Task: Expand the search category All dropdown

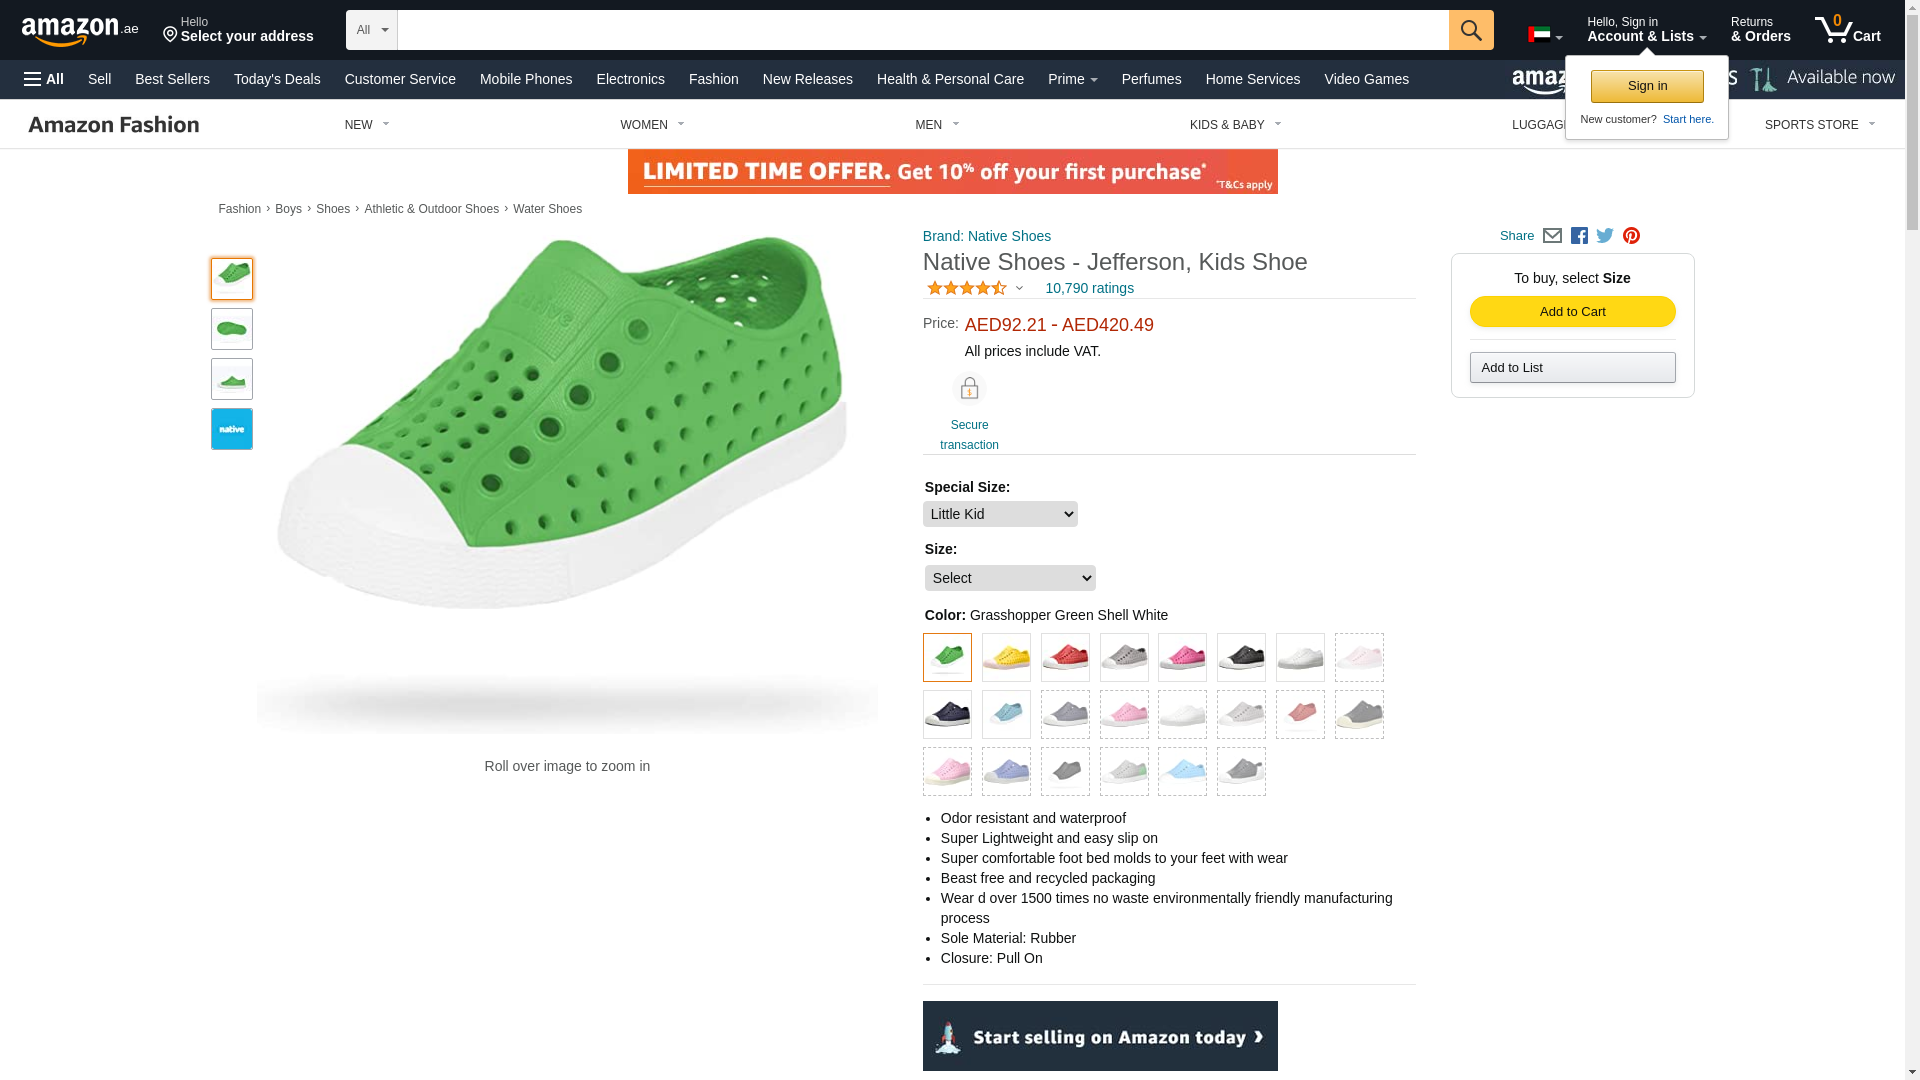Action: pos(372,30)
